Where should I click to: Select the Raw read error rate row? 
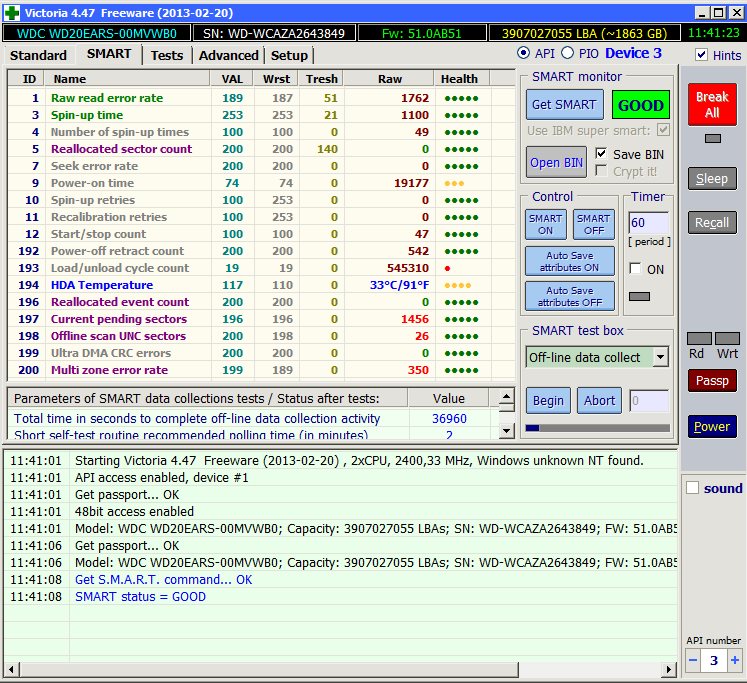click(262, 98)
